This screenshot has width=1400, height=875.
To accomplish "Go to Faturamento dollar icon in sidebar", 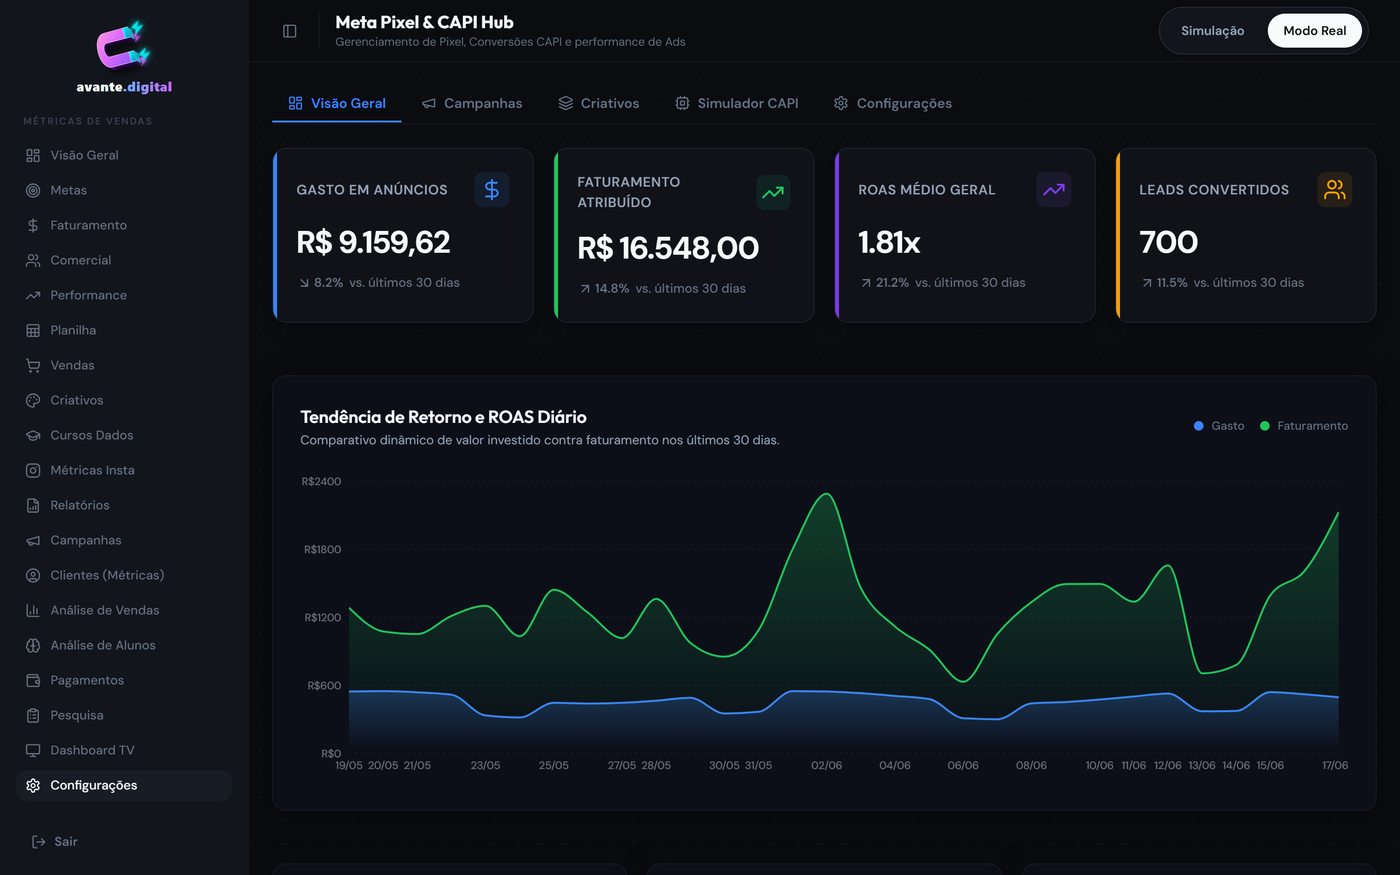I will 33,225.
